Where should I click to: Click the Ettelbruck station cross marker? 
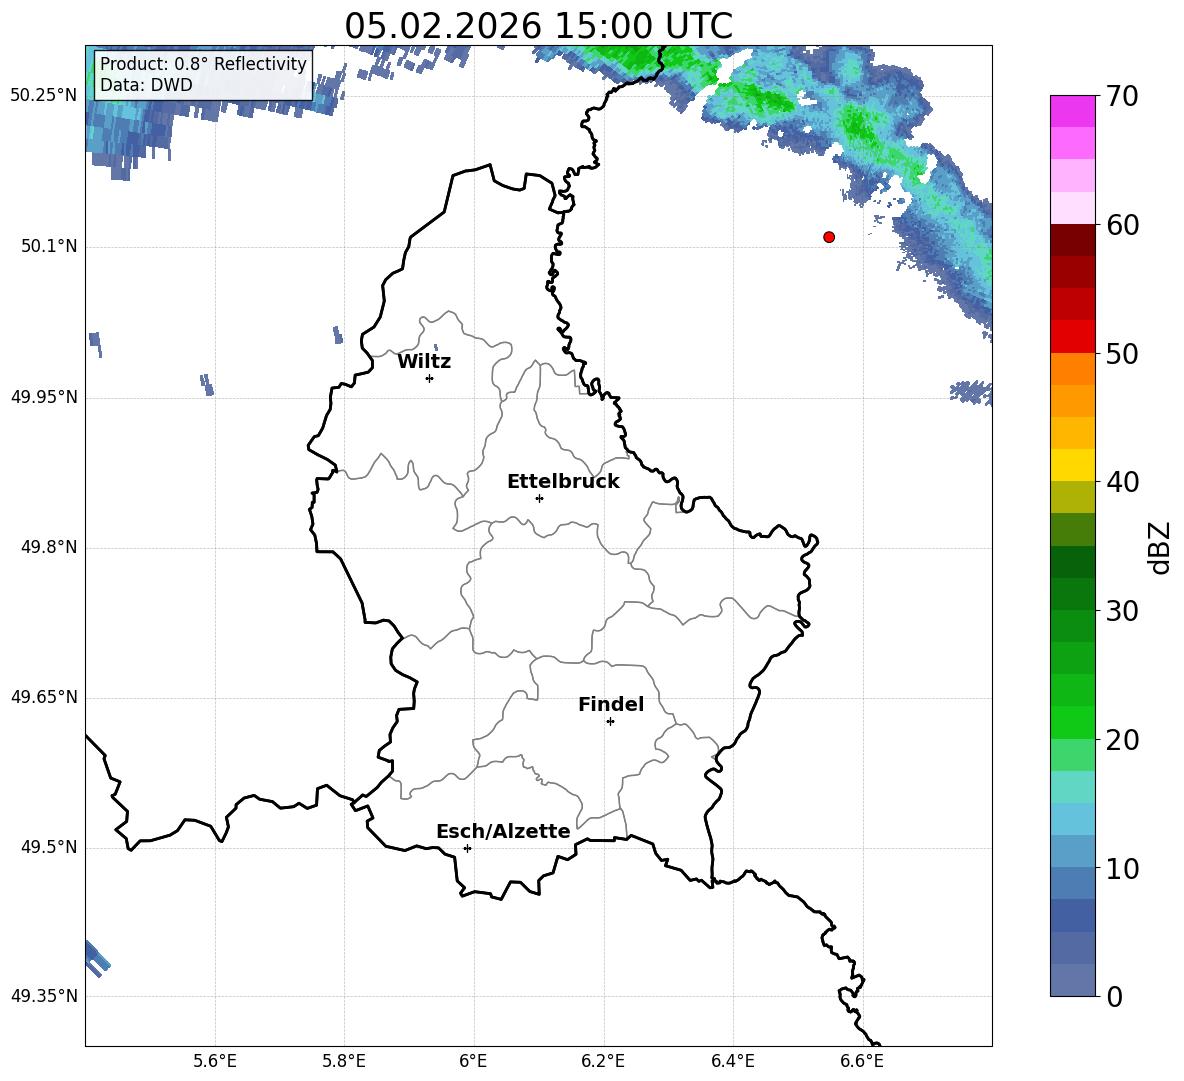(x=539, y=498)
